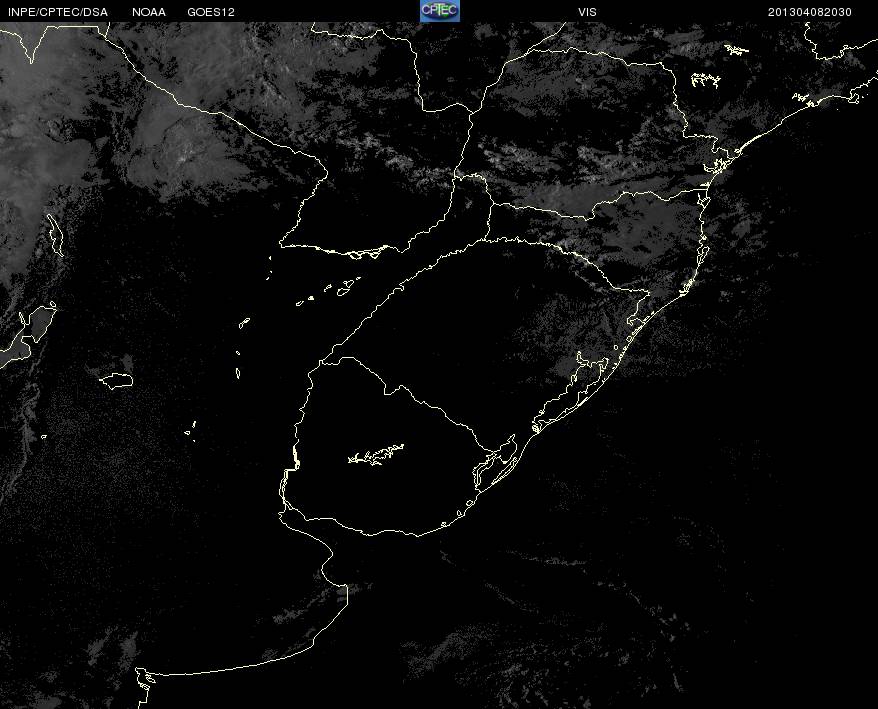
Task: Click the reservoir outline in central Uruguay
Action: [376, 454]
